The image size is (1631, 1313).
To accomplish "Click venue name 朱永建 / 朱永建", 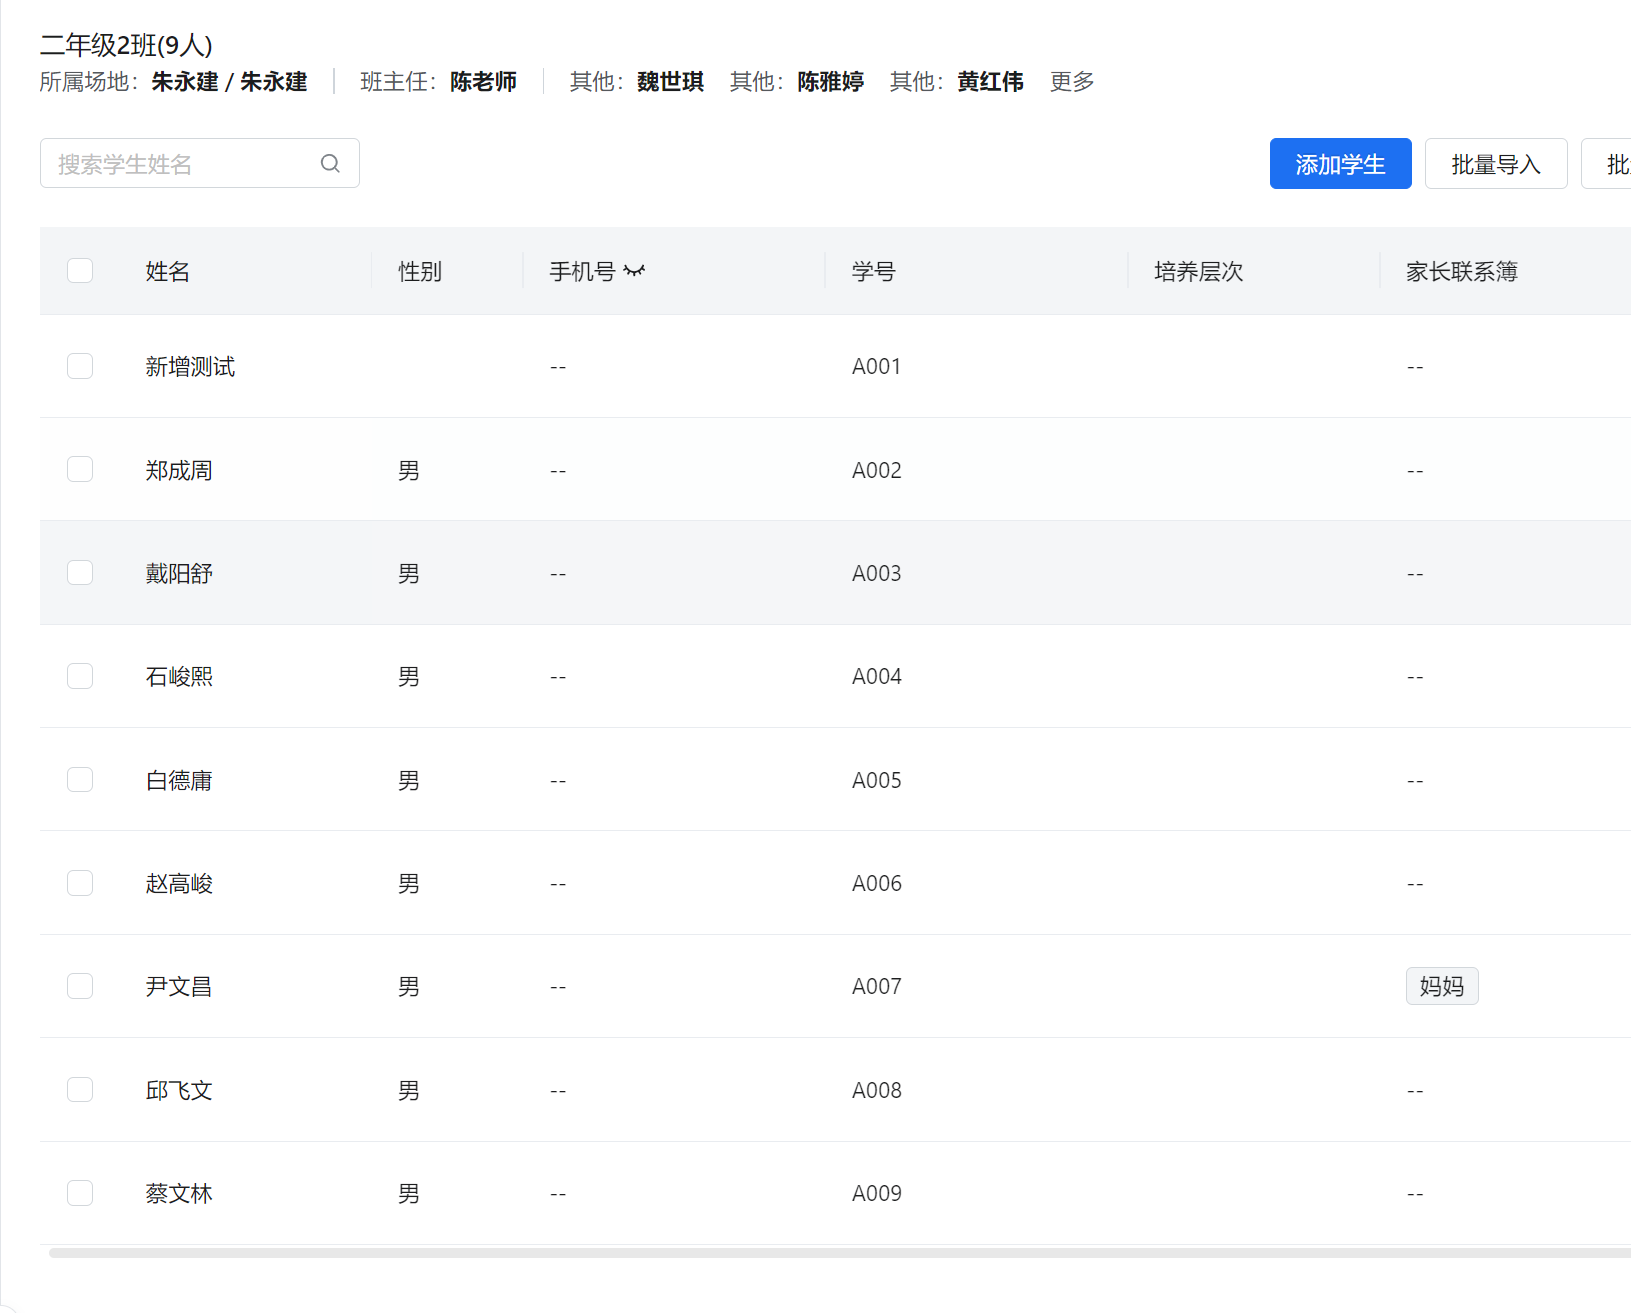I will (x=229, y=81).
